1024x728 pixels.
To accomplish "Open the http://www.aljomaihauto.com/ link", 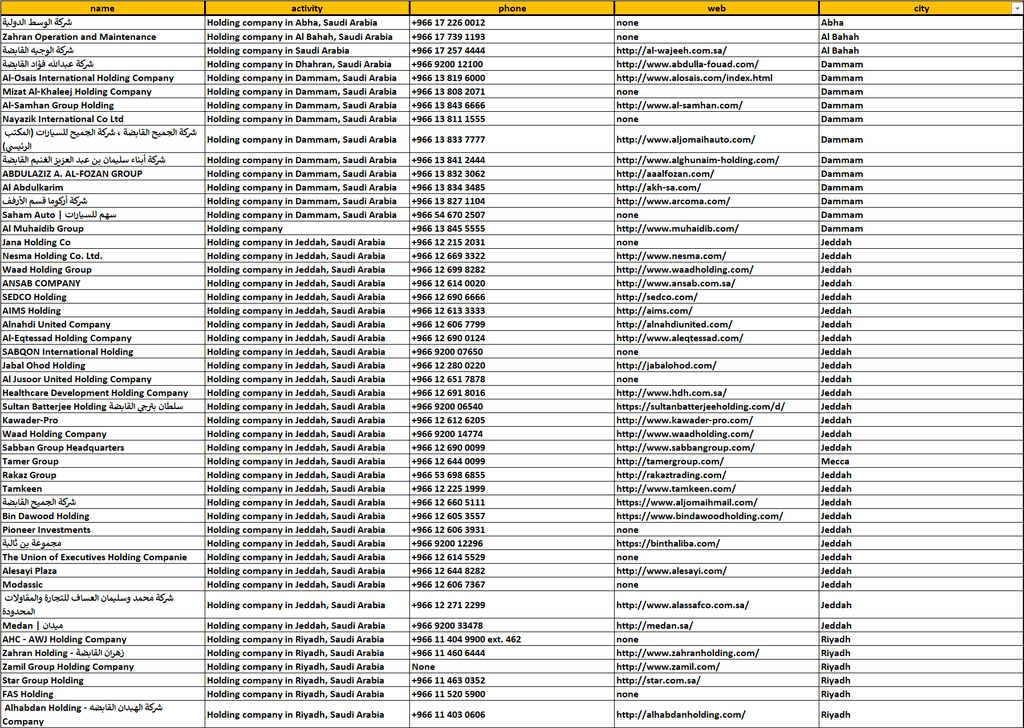I will point(686,140).
